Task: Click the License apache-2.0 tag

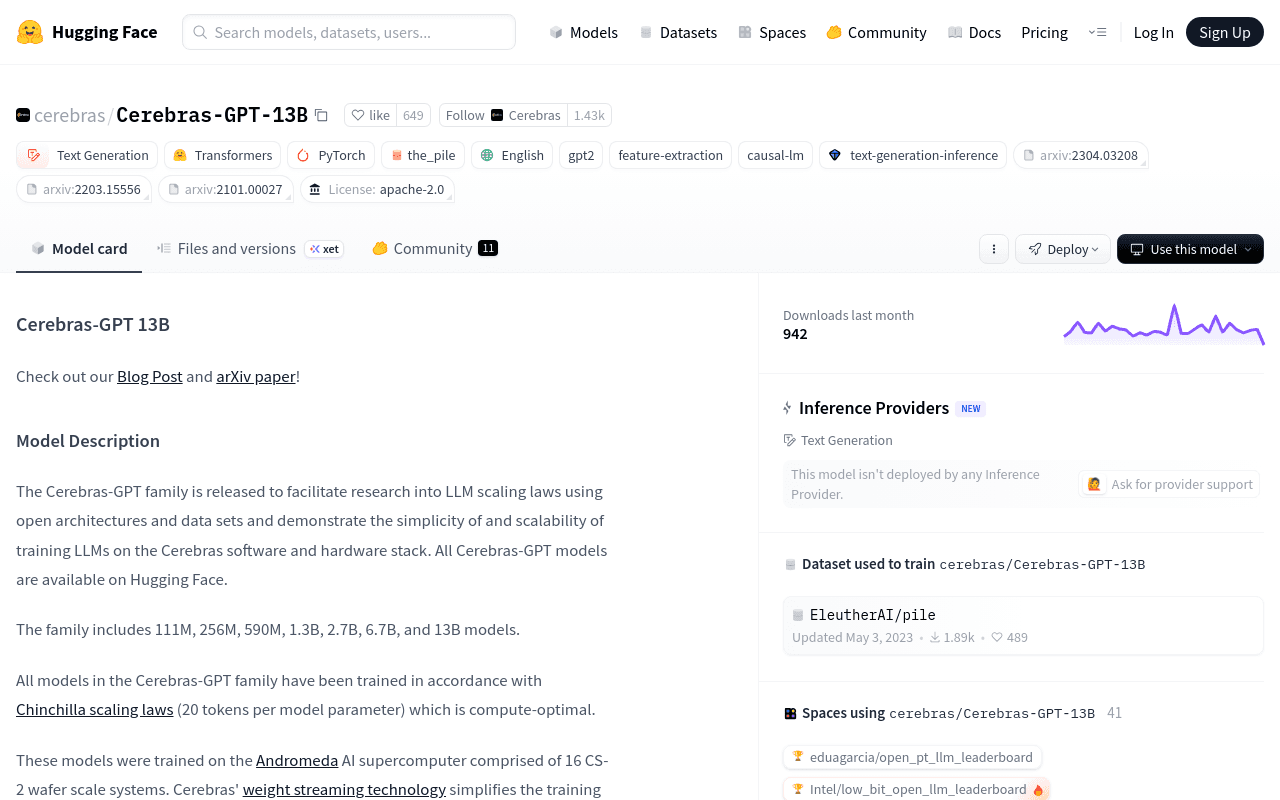Action: click(x=377, y=189)
